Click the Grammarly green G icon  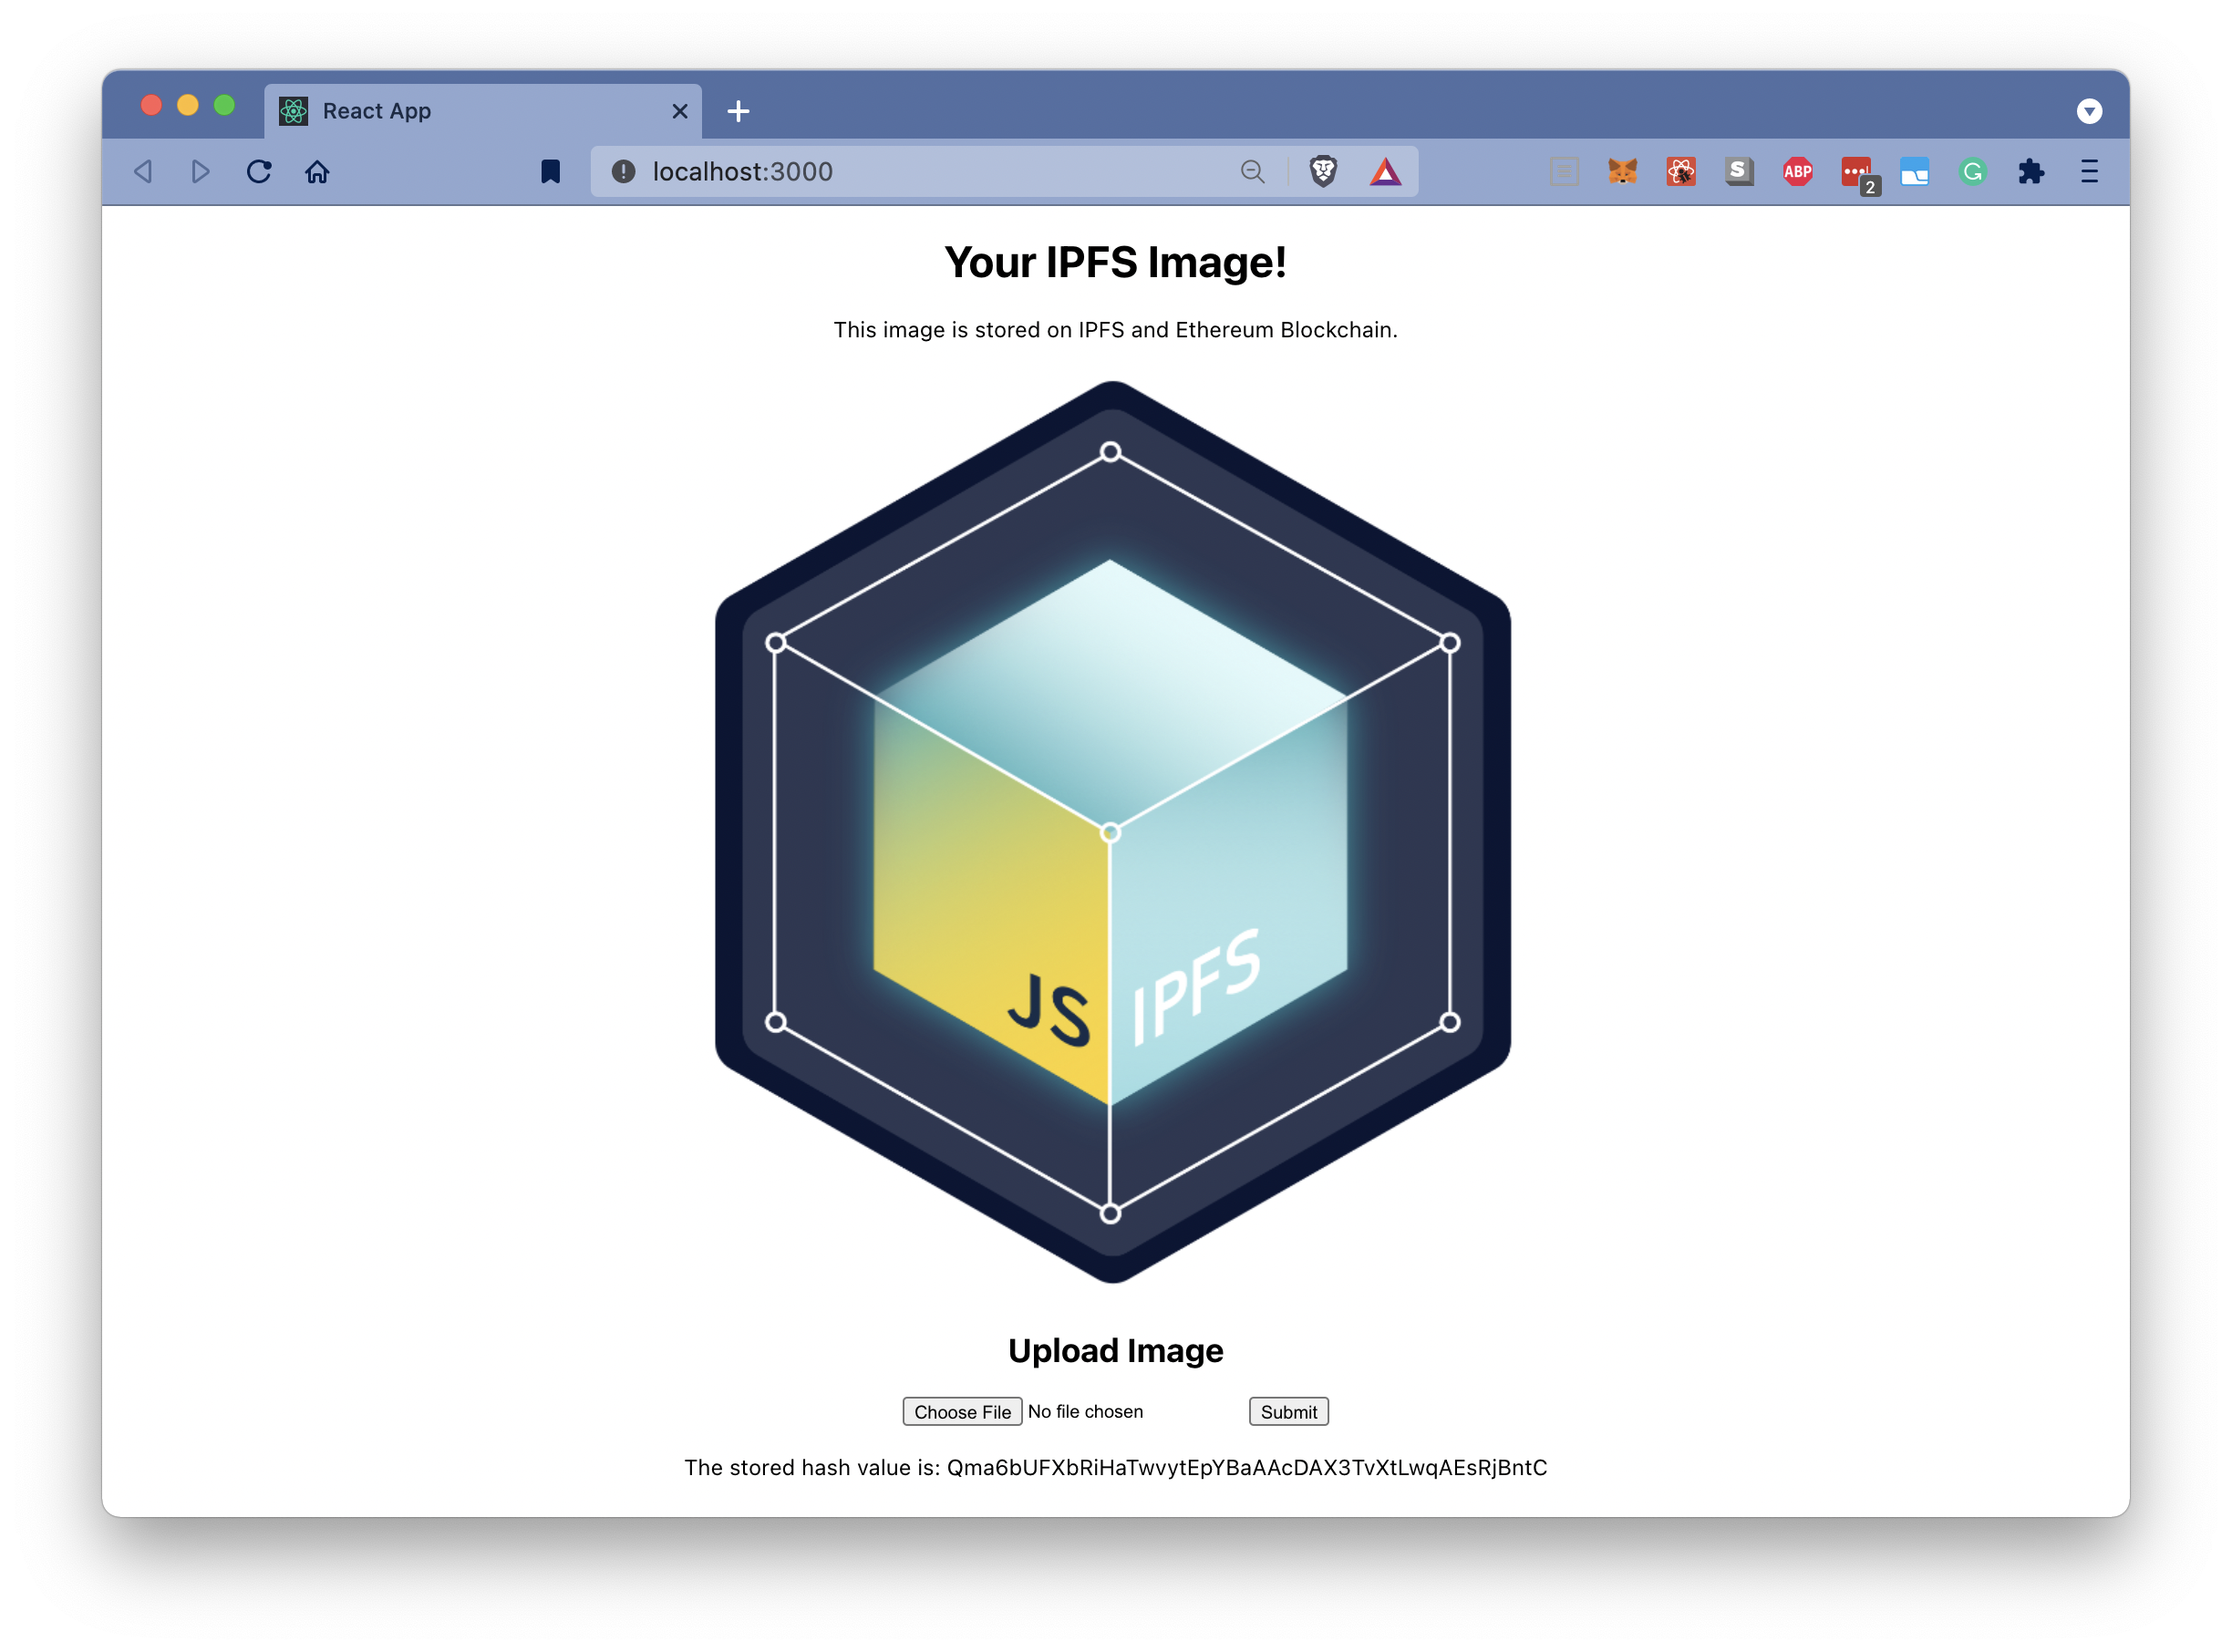click(x=1972, y=172)
